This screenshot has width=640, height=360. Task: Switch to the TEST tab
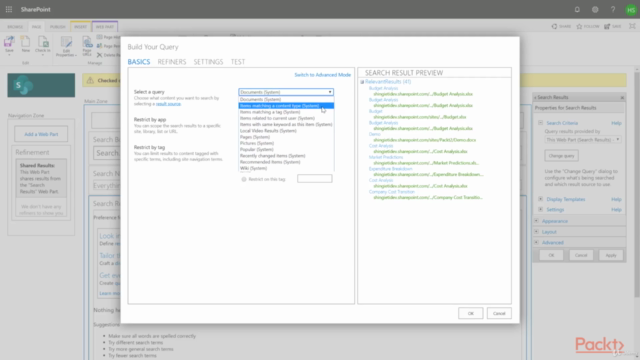(238, 62)
